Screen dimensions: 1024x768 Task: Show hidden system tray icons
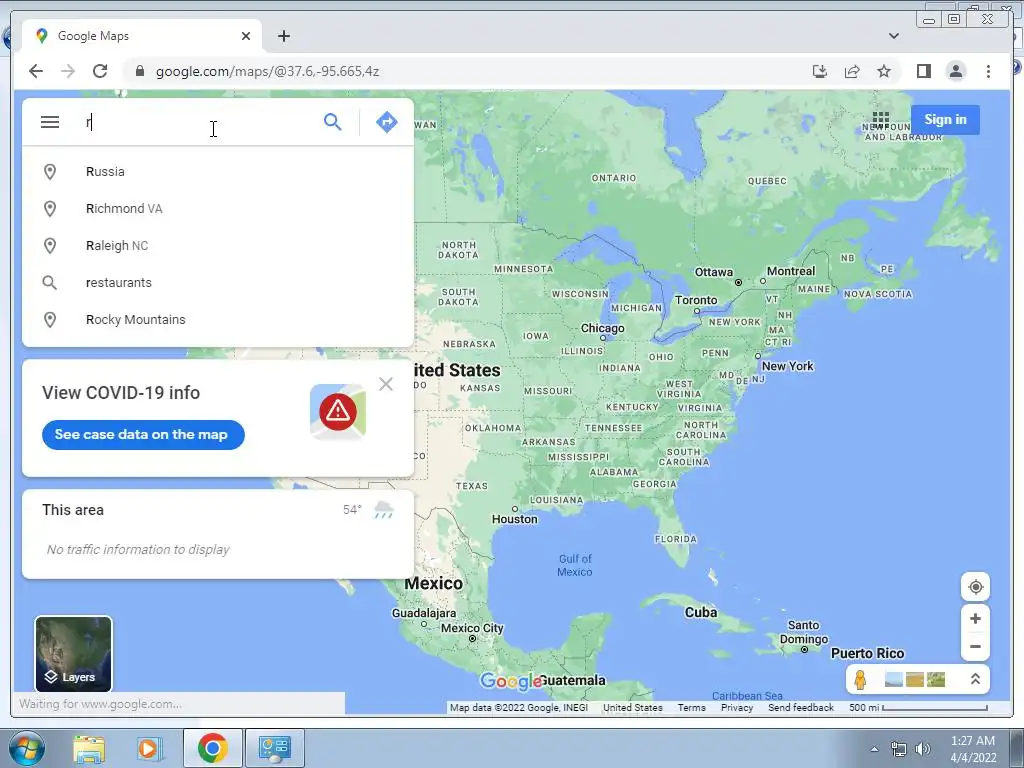pos(874,749)
